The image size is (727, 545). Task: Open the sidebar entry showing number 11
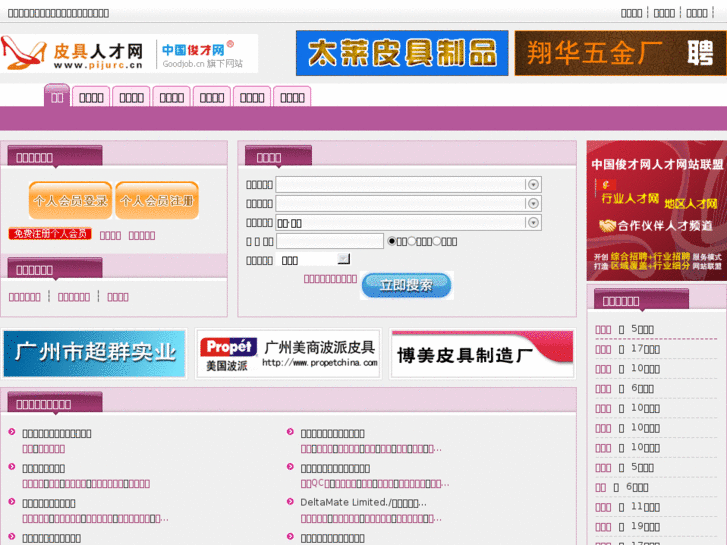click(x=627, y=507)
